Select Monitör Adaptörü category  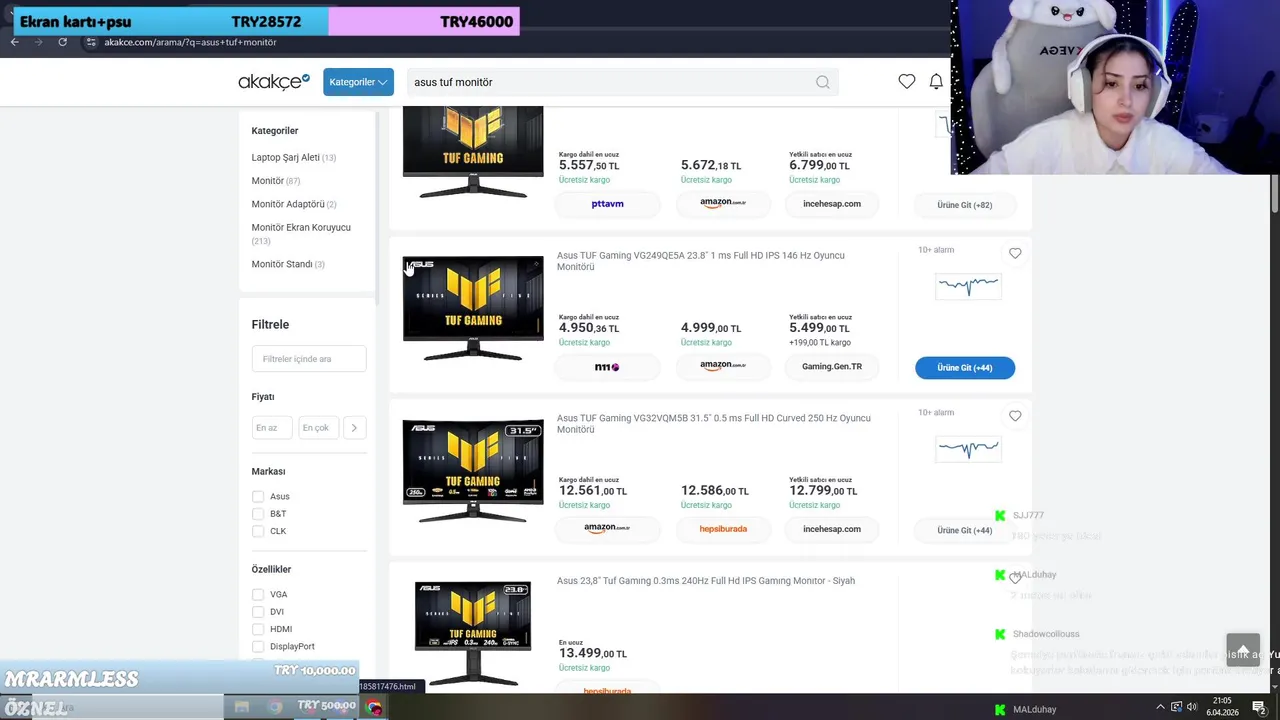294,204
